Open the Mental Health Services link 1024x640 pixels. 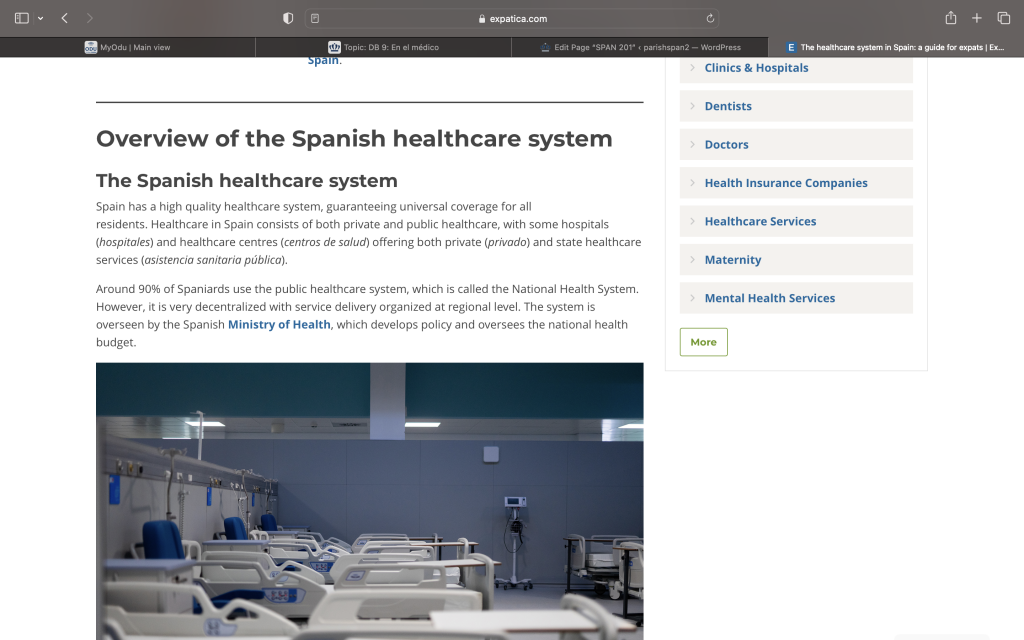[769, 298]
